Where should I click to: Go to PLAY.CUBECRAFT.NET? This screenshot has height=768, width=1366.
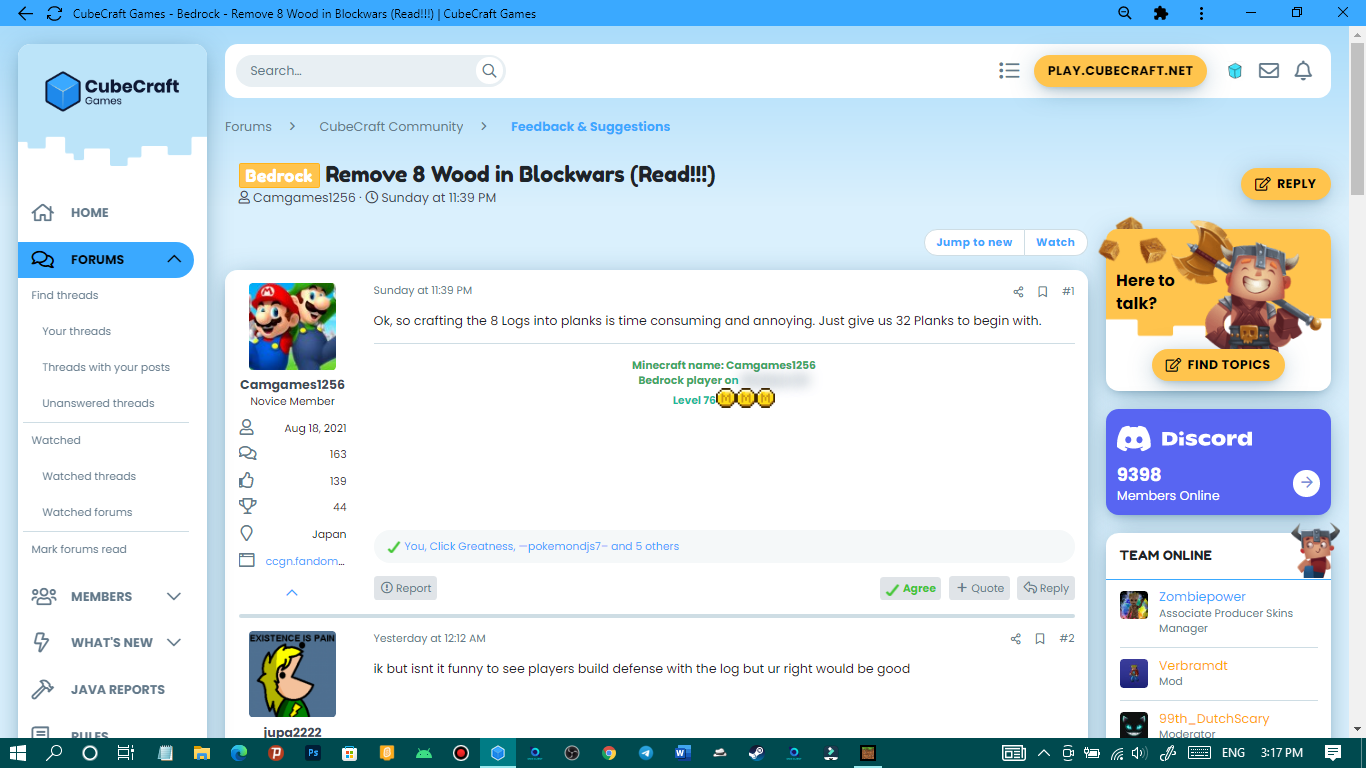[1120, 71]
